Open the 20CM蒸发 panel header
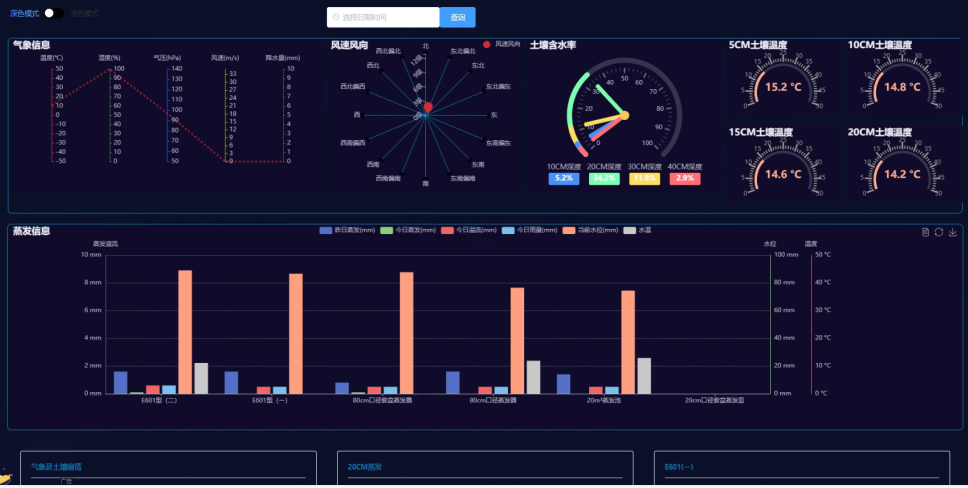The width and height of the screenshot is (968, 488). (x=365, y=466)
